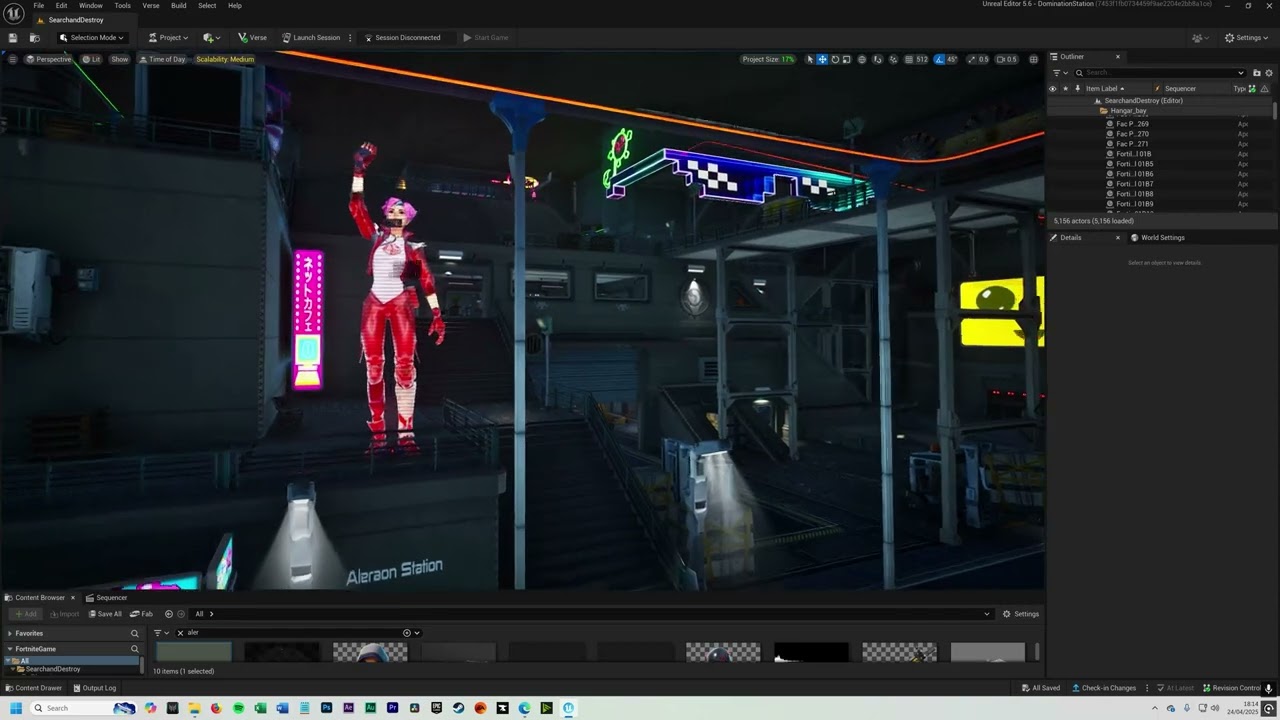The width and height of the screenshot is (1280, 720).
Task: Change the Lit view mode
Action: click(91, 59)
